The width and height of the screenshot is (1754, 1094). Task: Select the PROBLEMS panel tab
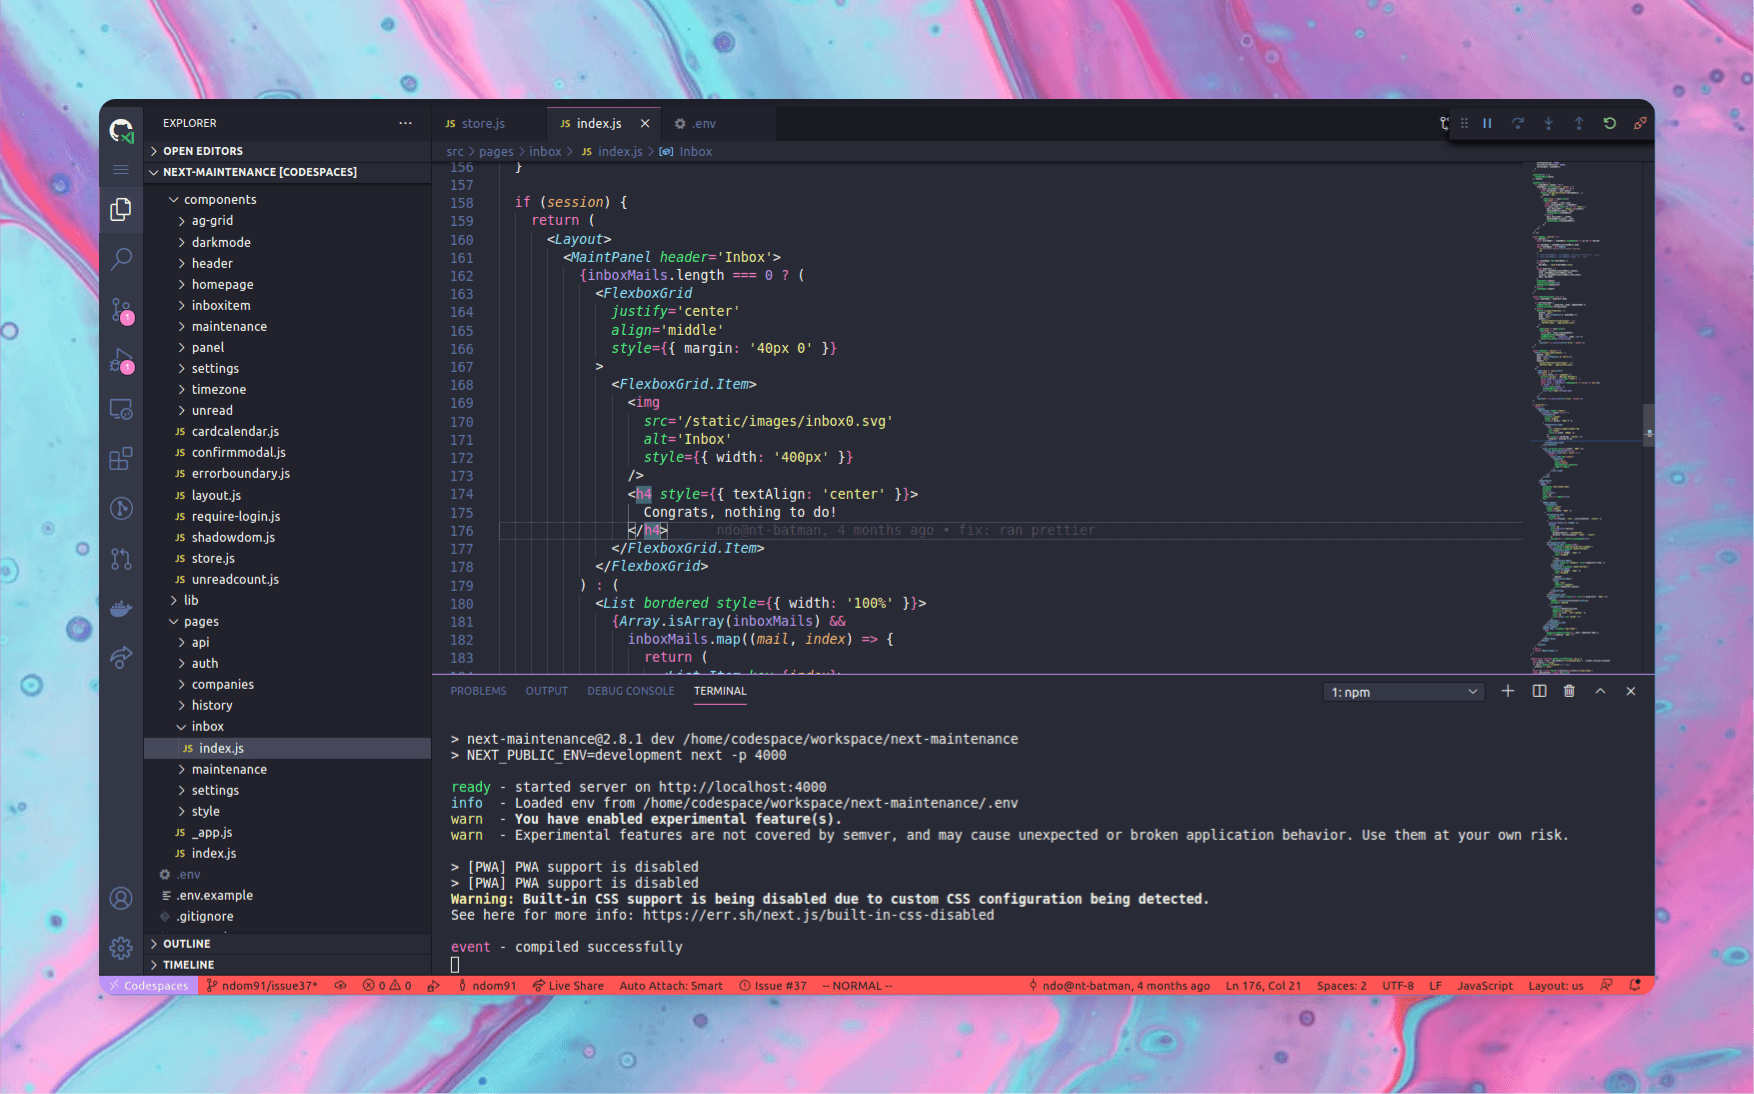point(478,690)
